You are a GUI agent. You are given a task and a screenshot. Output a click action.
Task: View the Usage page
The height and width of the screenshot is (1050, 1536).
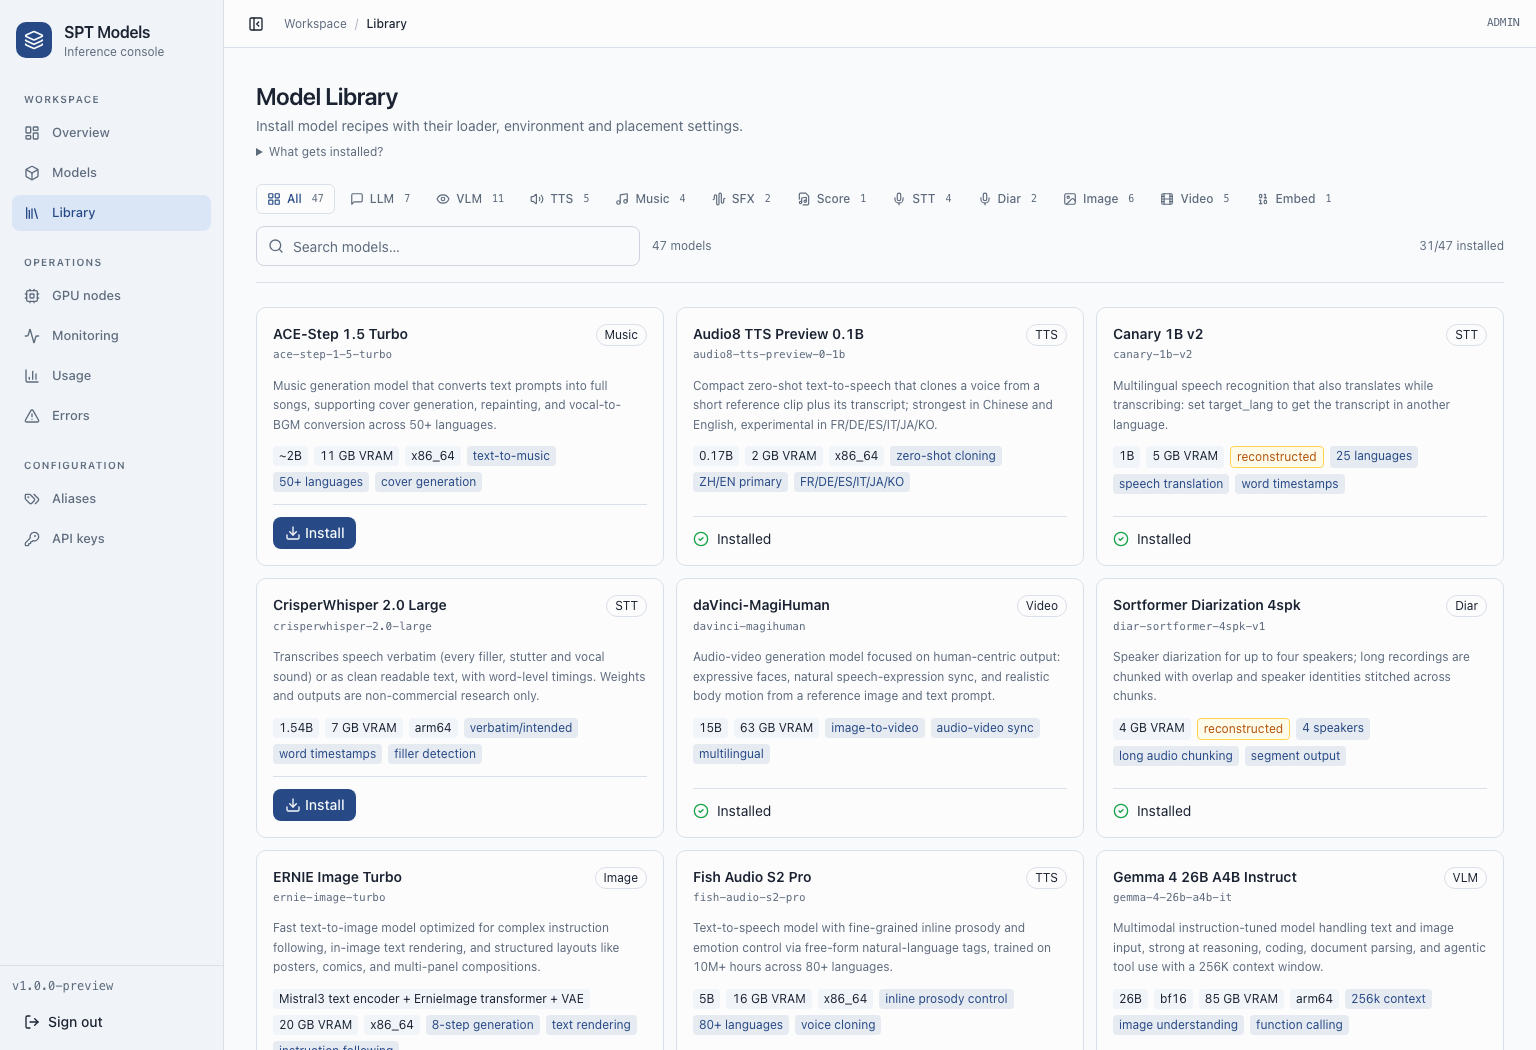[111, 376]
